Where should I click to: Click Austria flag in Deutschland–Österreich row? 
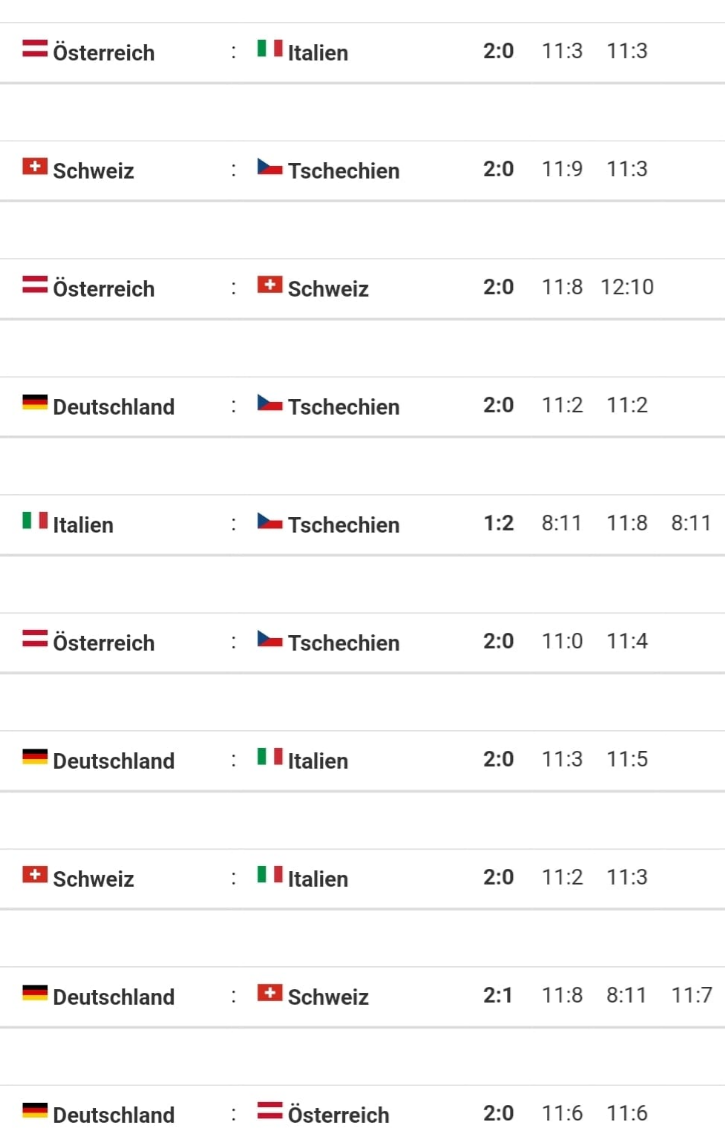point(270,1111)
